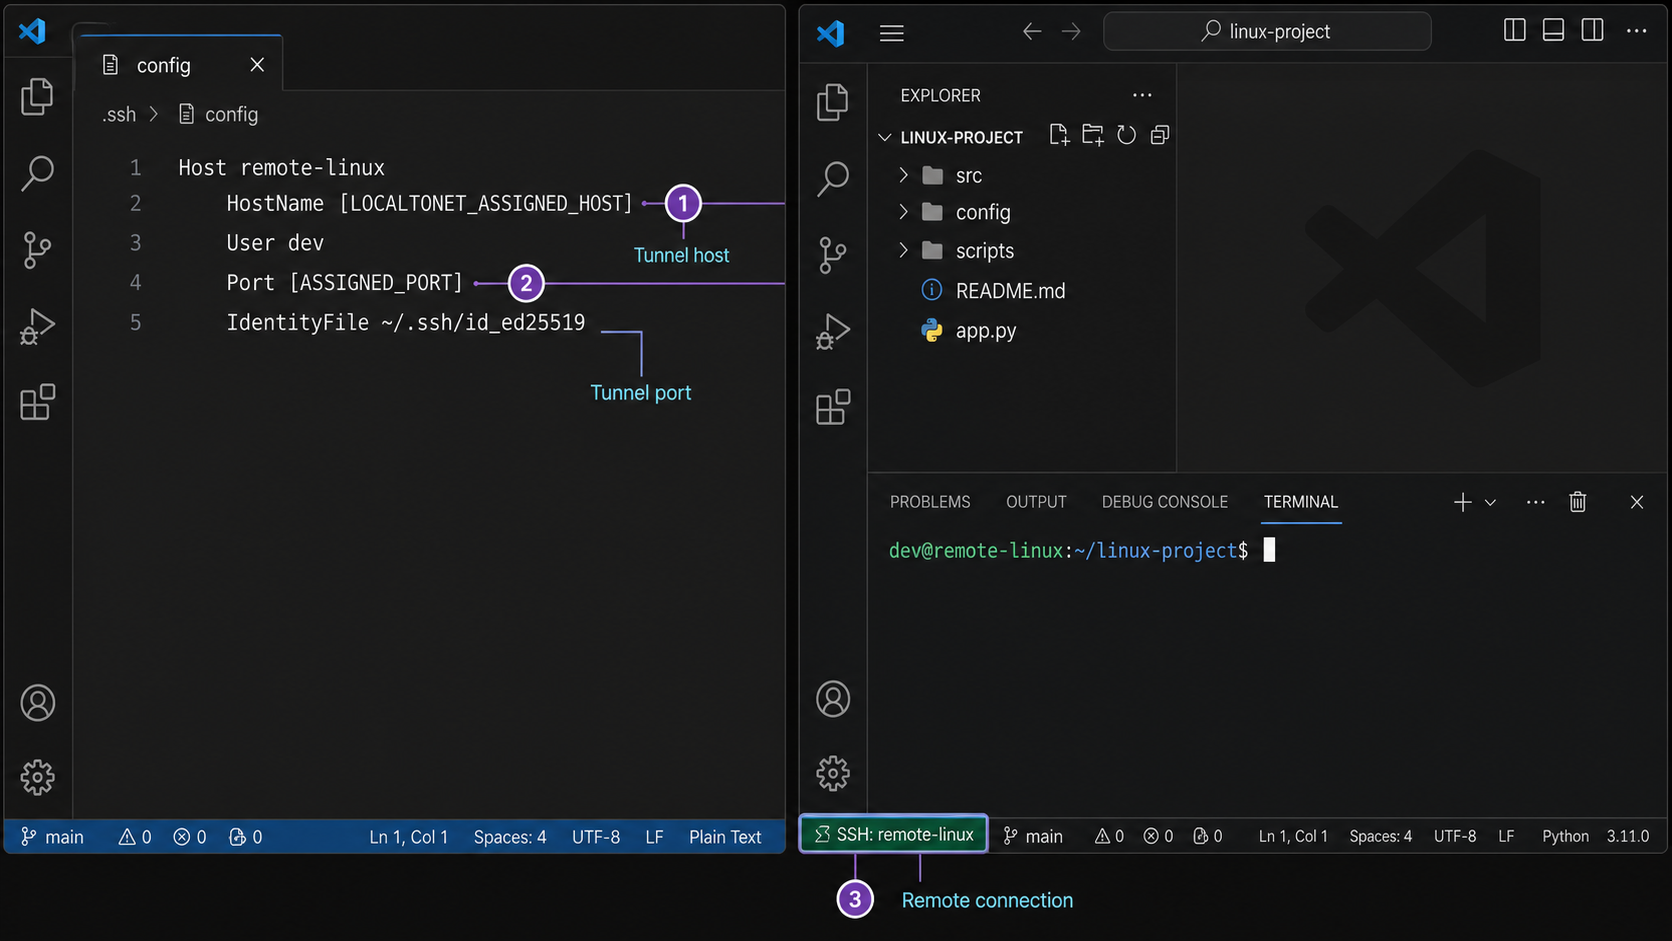Close the terminal panel

click(x=1637, y=502)
